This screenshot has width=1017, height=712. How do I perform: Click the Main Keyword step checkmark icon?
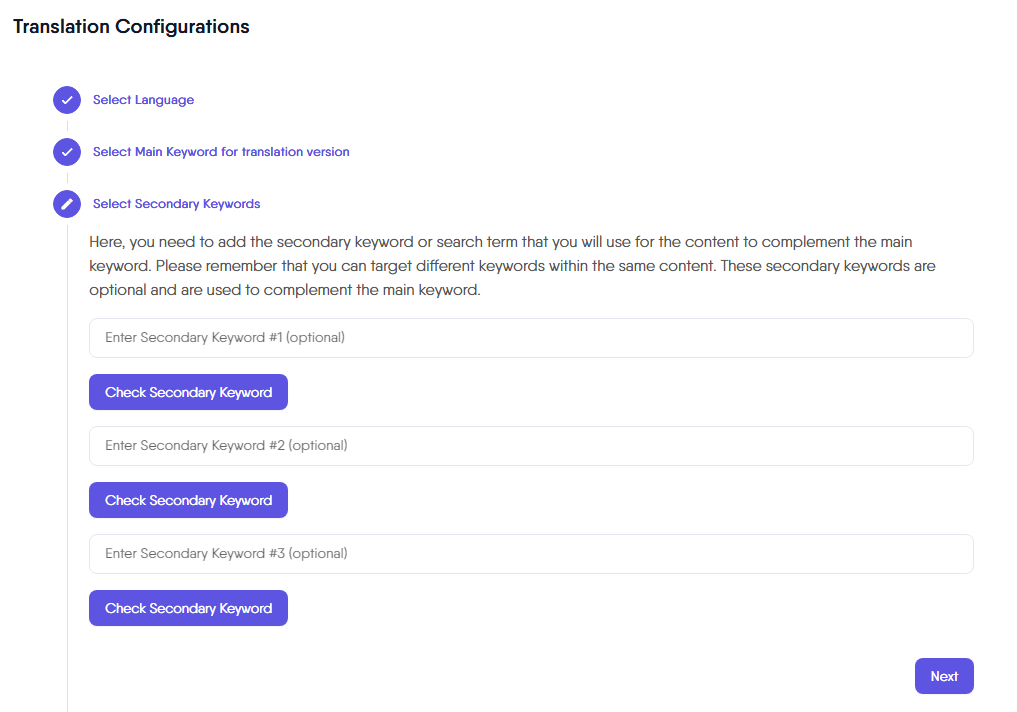[x=67, y=152]
